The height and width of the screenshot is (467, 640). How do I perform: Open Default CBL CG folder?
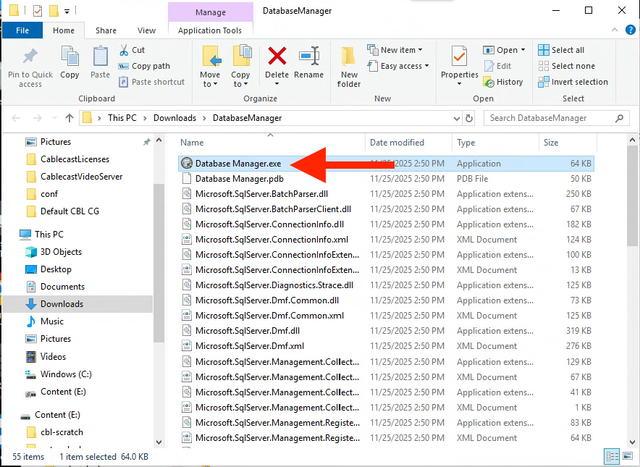(69, 211)
